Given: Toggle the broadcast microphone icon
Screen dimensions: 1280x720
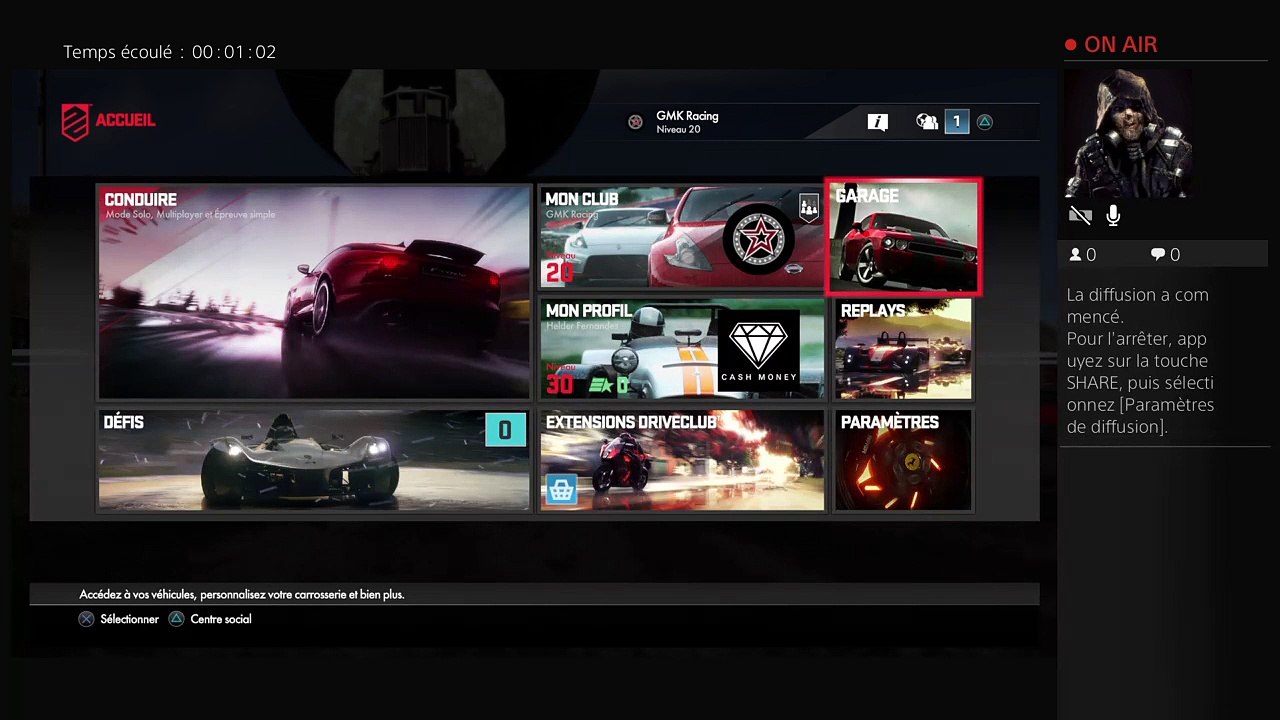Looking at the screenshot, I should click(x=1113, y=215).
